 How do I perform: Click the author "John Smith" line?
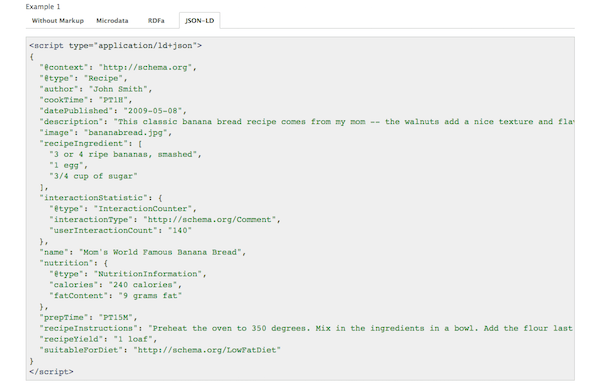pos(96,89)
